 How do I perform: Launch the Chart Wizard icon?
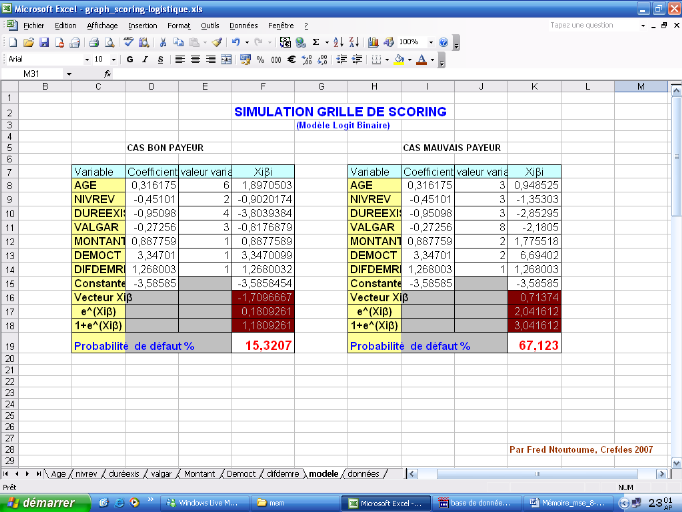(x=373, y=43)
